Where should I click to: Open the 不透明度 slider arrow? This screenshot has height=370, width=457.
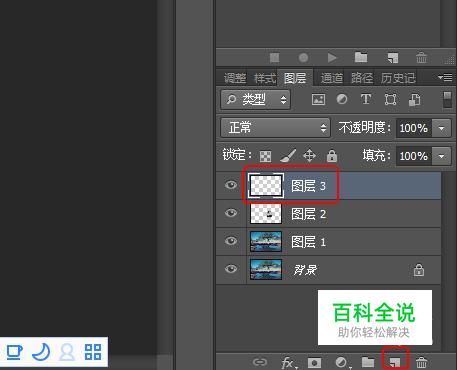tap(442, 128)
